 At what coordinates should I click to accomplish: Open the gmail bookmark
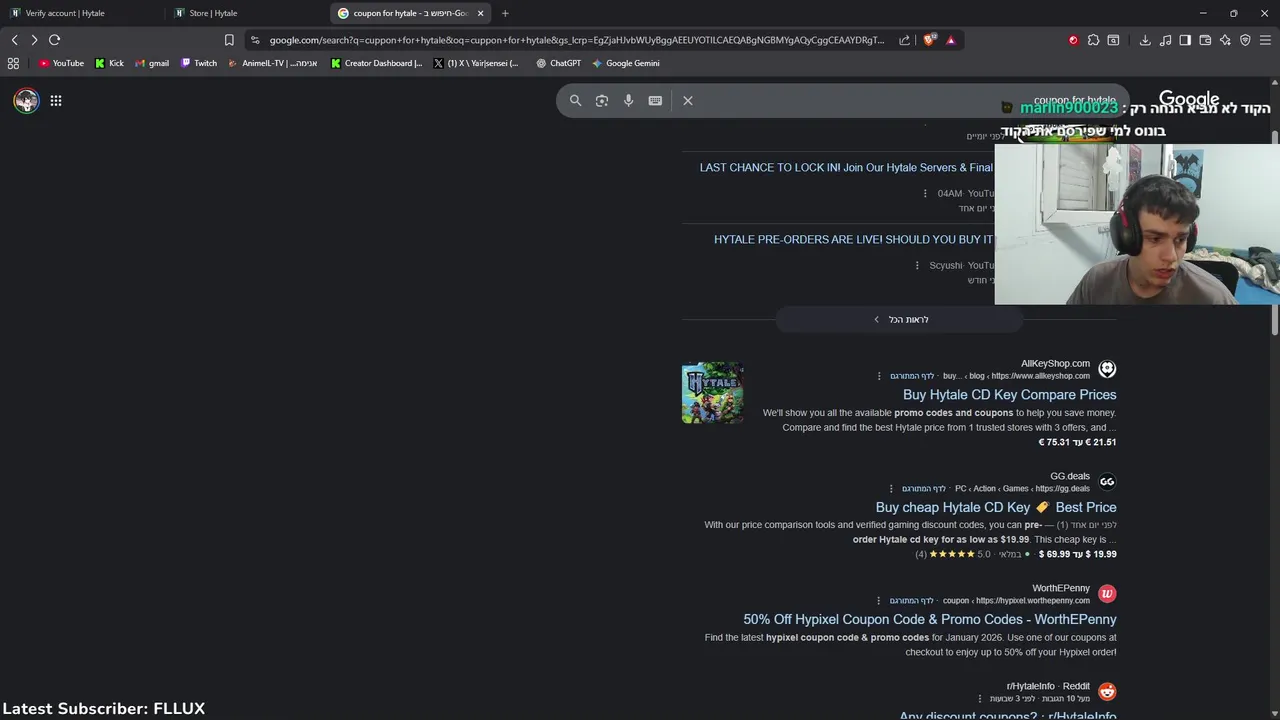click(x=151, y=63)
